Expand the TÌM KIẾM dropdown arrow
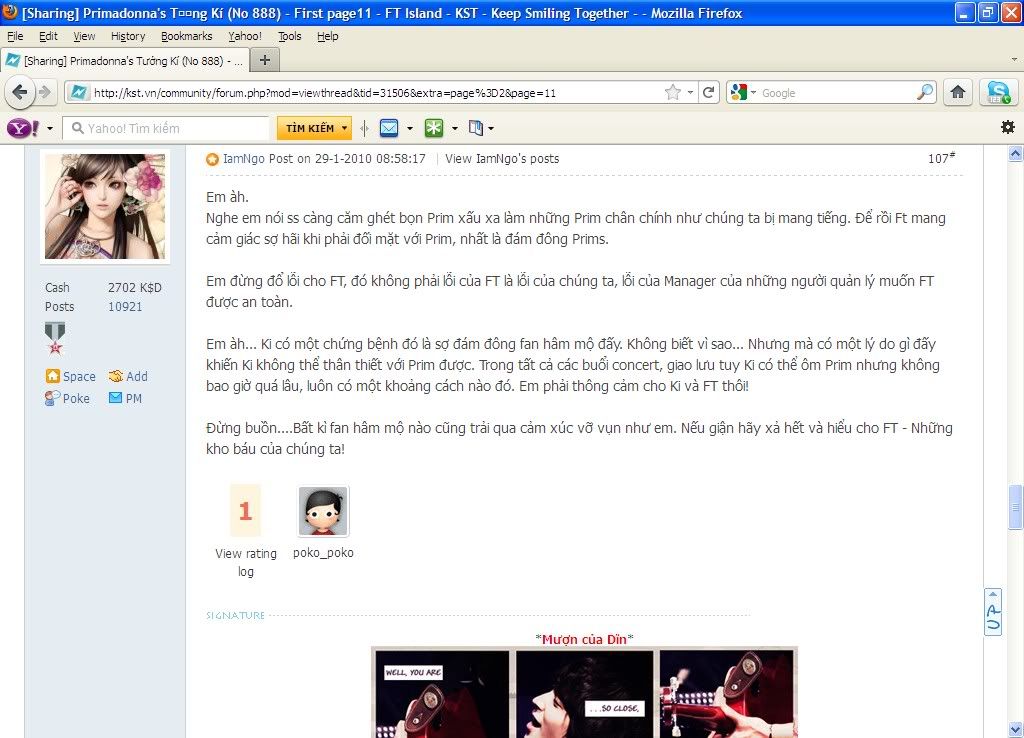The image size is (1024, 738). [x=344, y=128]
